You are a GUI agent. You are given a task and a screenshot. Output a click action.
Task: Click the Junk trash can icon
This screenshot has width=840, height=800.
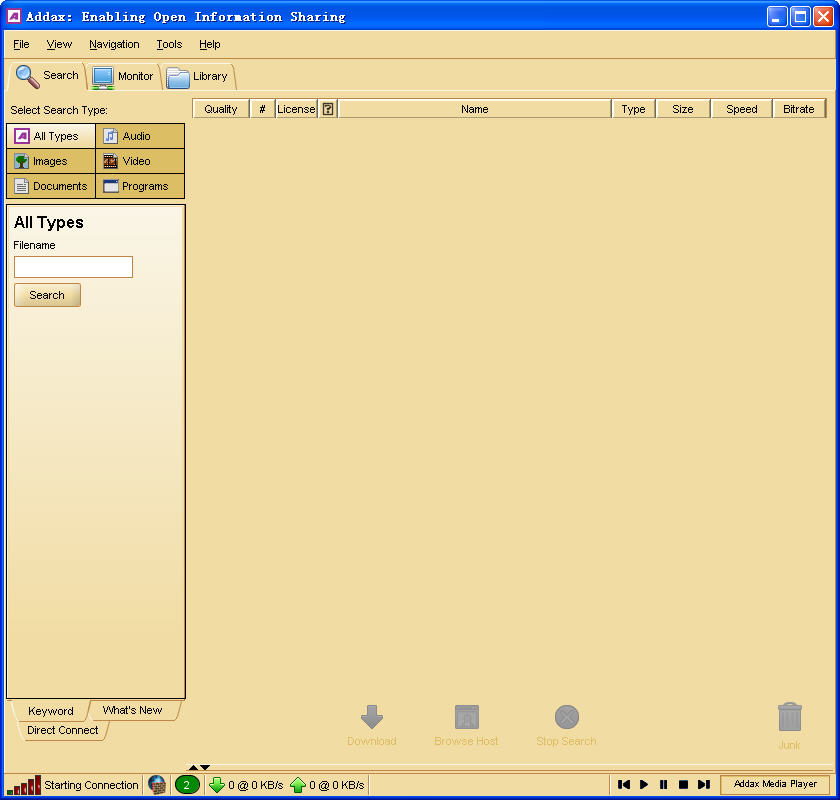790,717
